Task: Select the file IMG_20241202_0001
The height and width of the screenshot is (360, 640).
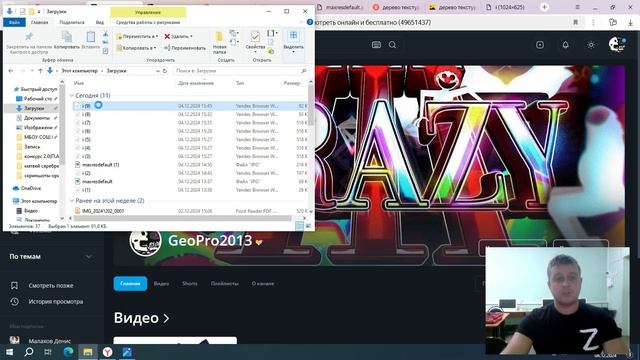Action: tap(189, 211)
